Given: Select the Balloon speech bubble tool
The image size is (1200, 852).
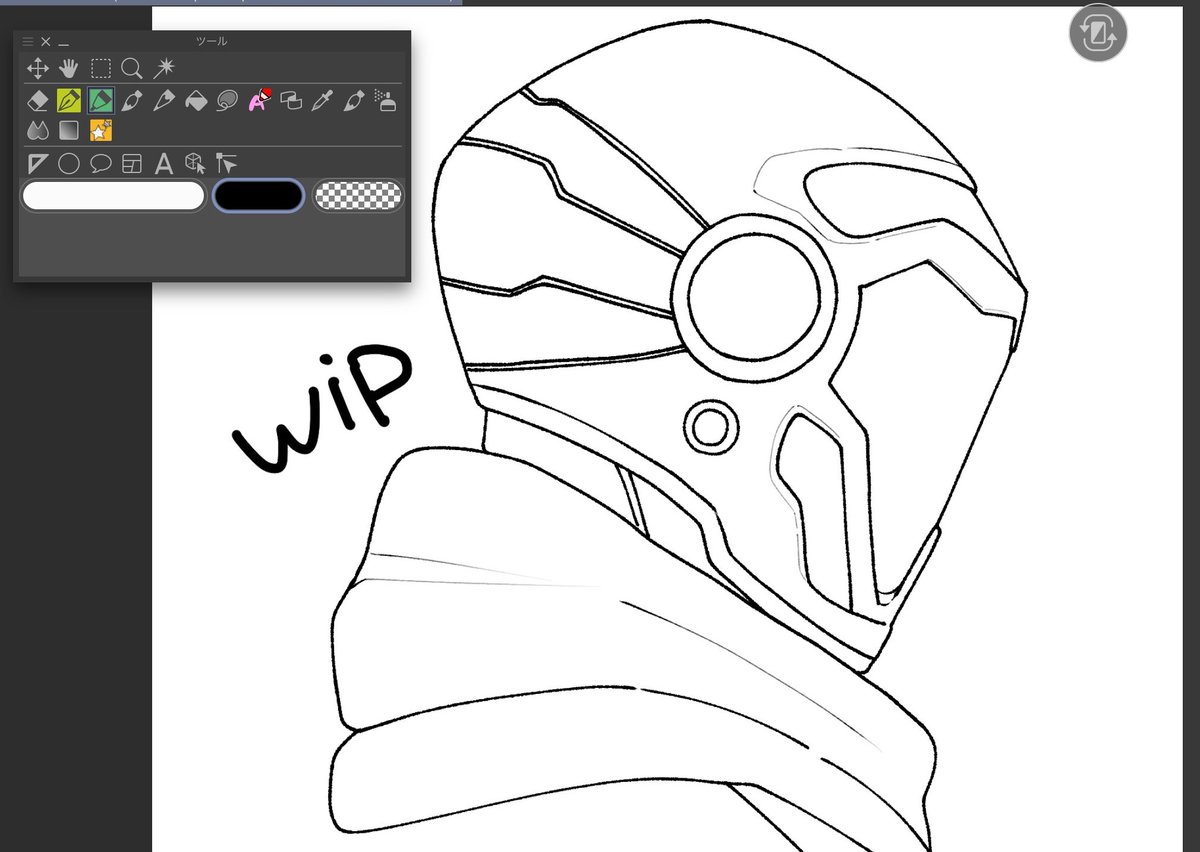Looking at the screenshot, I should coord(101,163).
